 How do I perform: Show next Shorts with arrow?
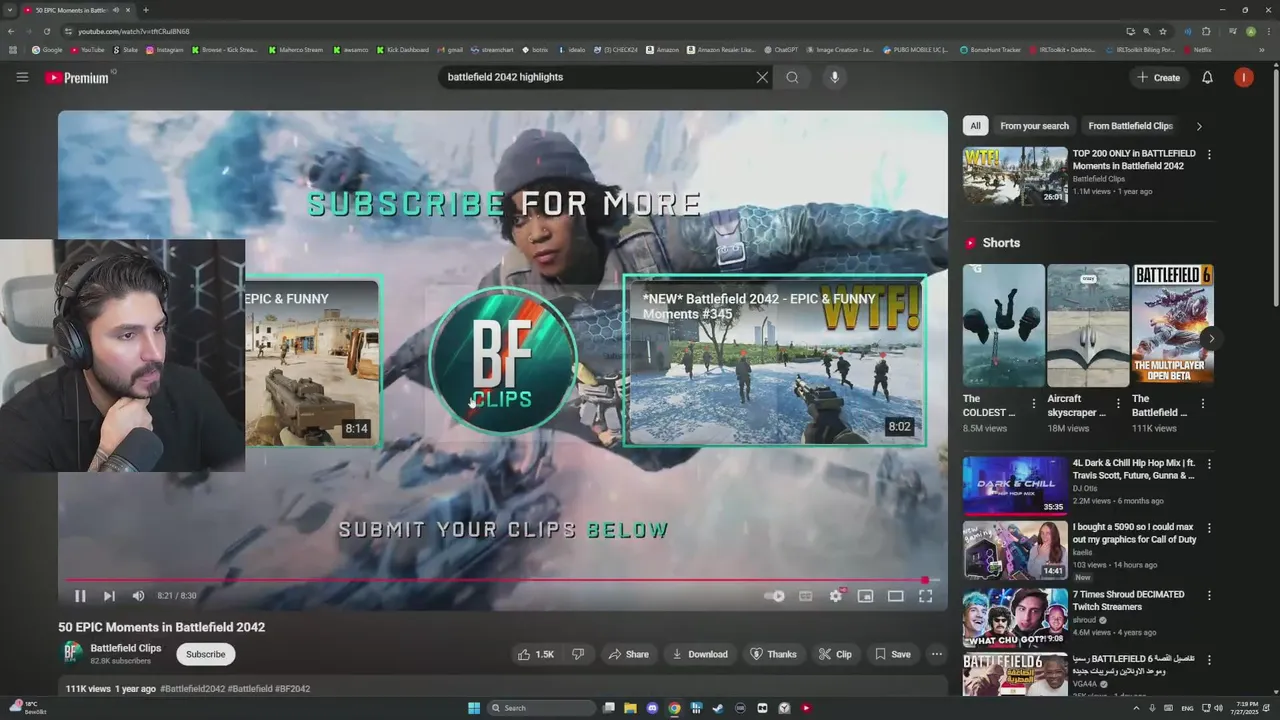pyautogui.click(x=1211, y=338)
